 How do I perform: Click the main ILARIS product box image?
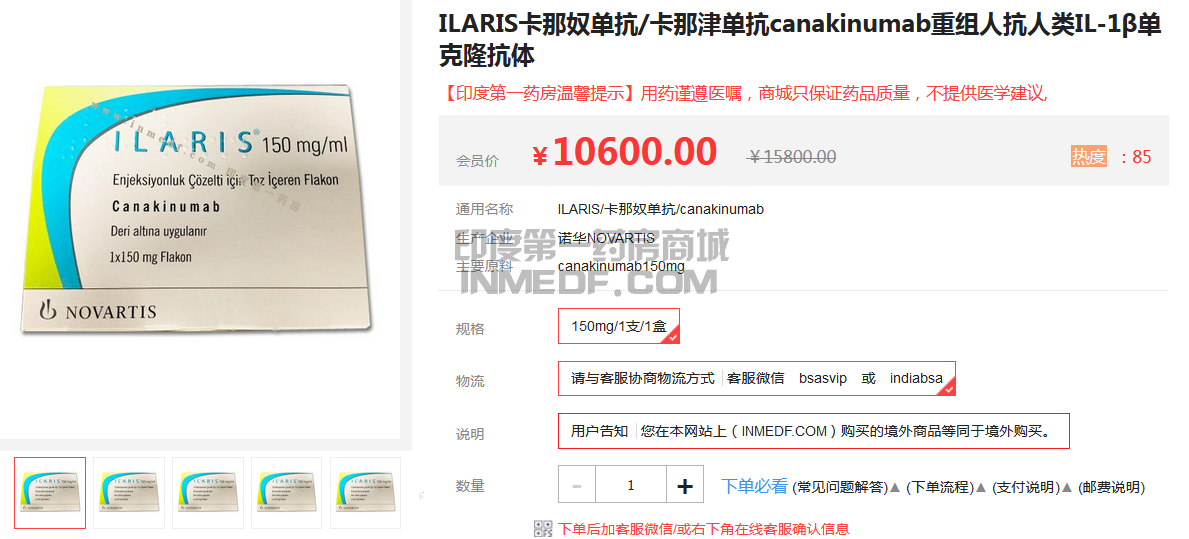[199, 208]
